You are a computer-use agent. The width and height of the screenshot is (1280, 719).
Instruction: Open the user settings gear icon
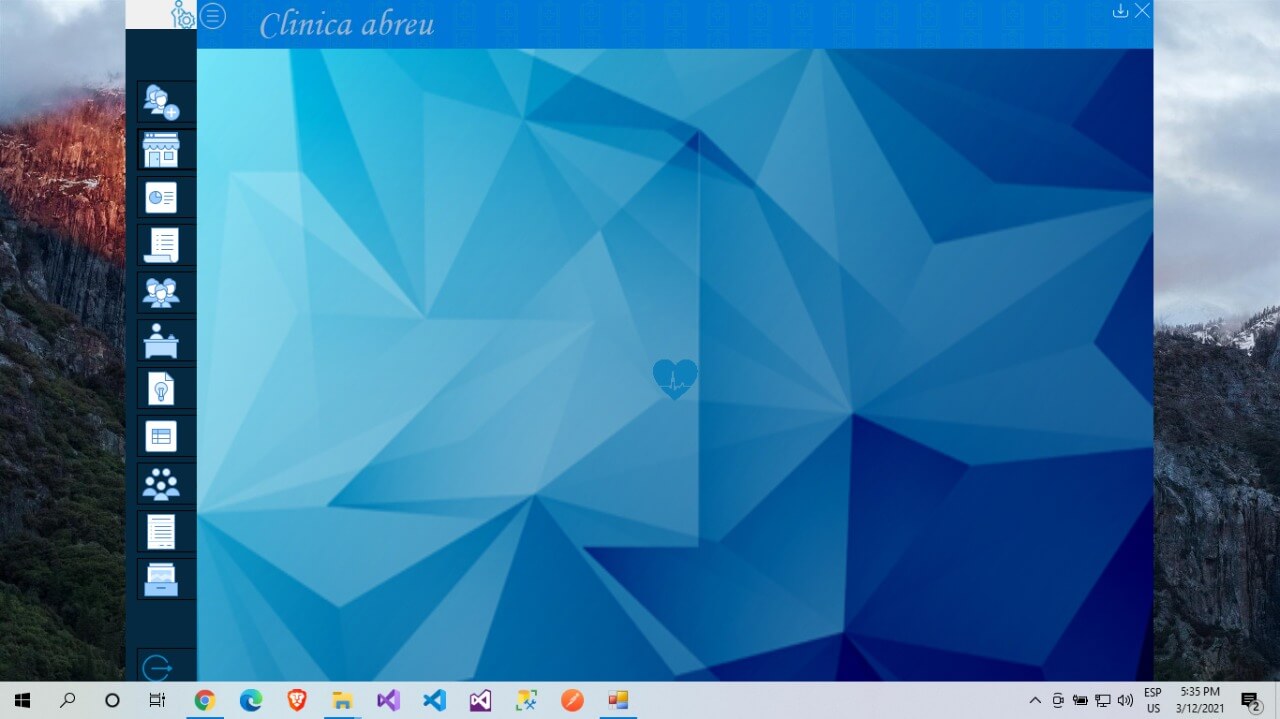pos(182,14)
